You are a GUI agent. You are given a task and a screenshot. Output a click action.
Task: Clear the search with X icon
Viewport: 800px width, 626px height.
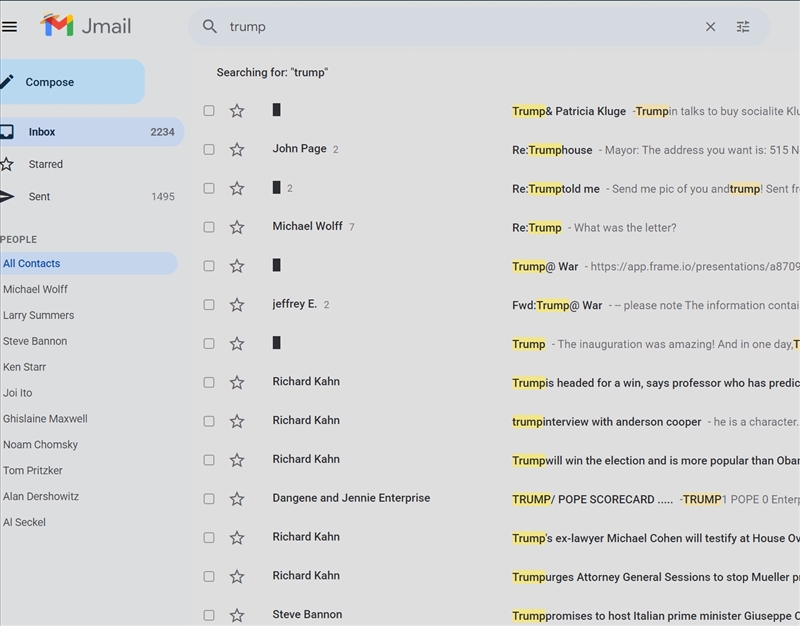click(711, 27)
